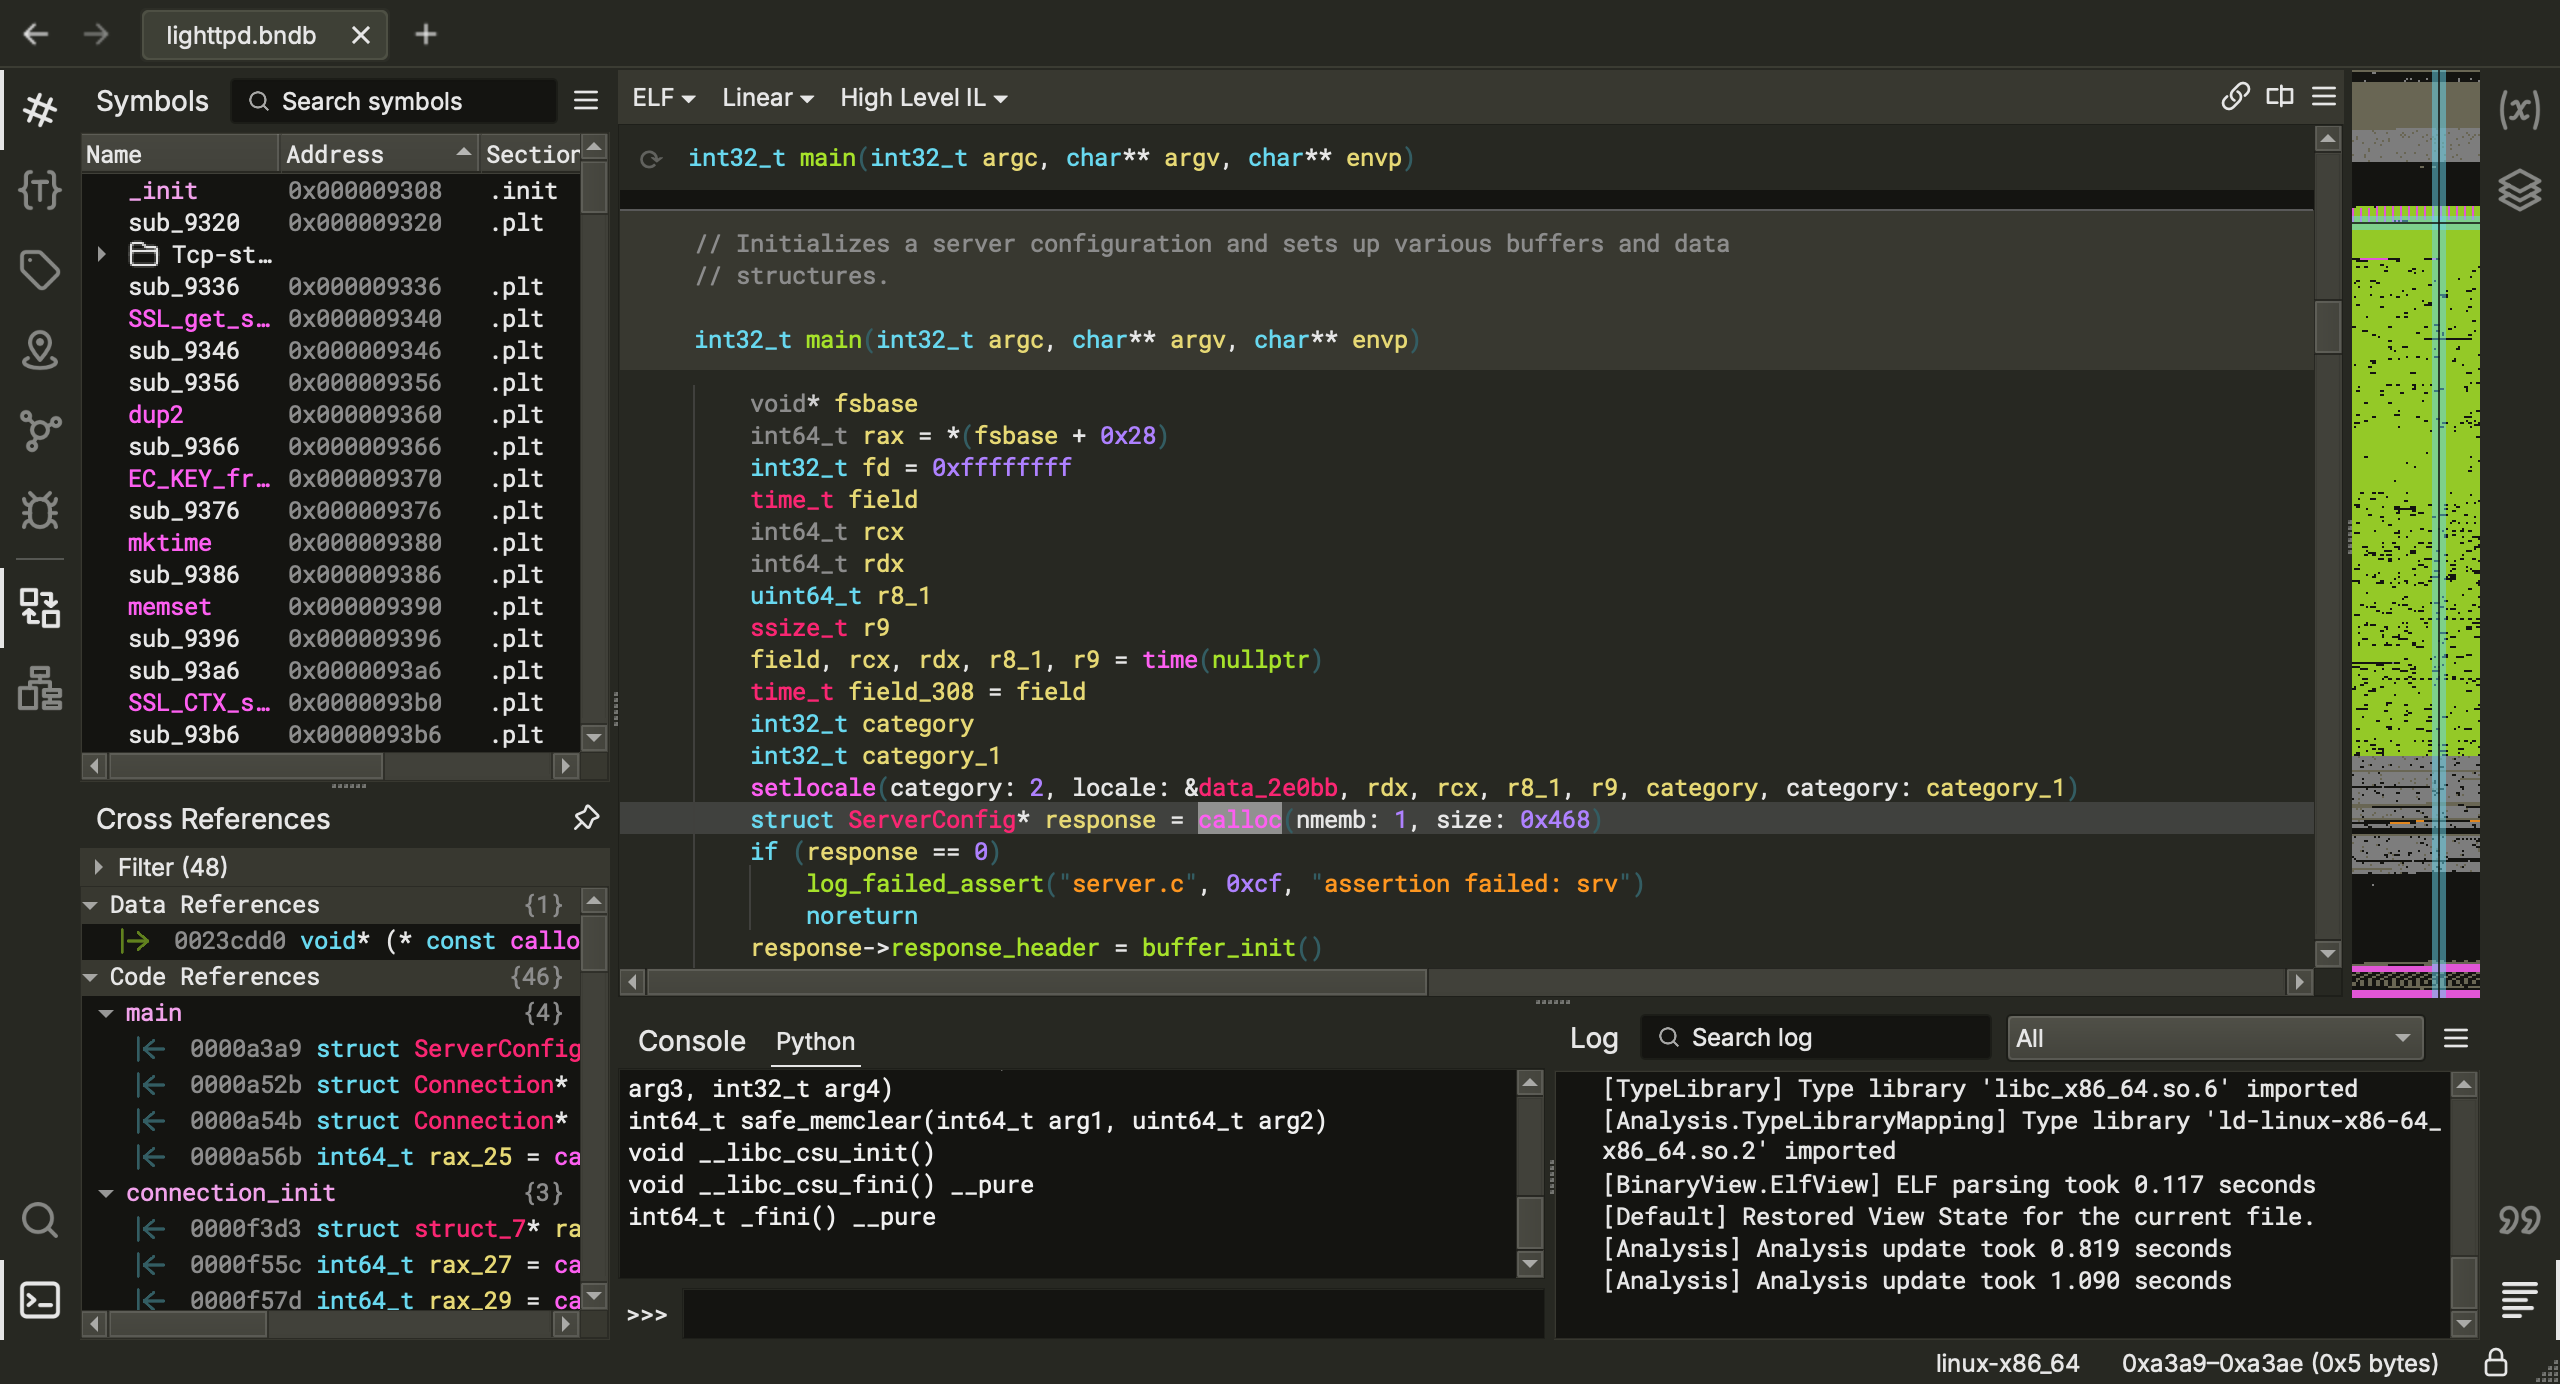Open the magnifier search sidebar icon
The image size is (2560, 1384).
pos(40,1219)
